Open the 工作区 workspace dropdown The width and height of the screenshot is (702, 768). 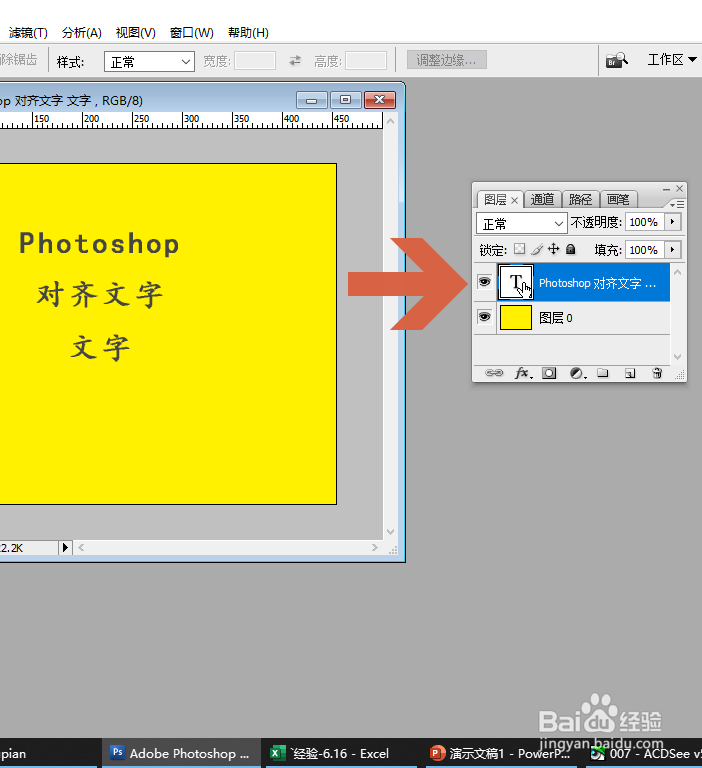672,60
